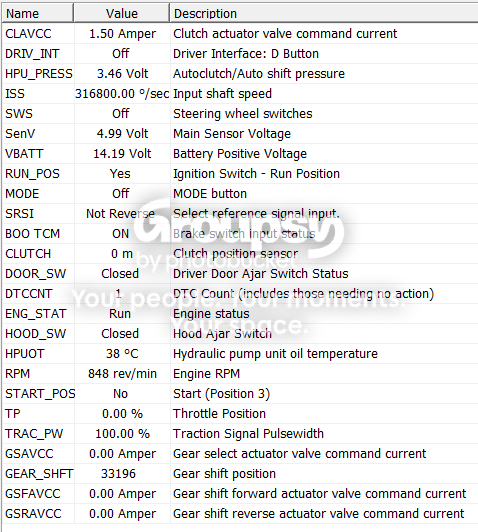Image resolution: width=478 pixels, height=532 pixels.
Task: Select the SenV parameter name
Action: click(20, 134)
